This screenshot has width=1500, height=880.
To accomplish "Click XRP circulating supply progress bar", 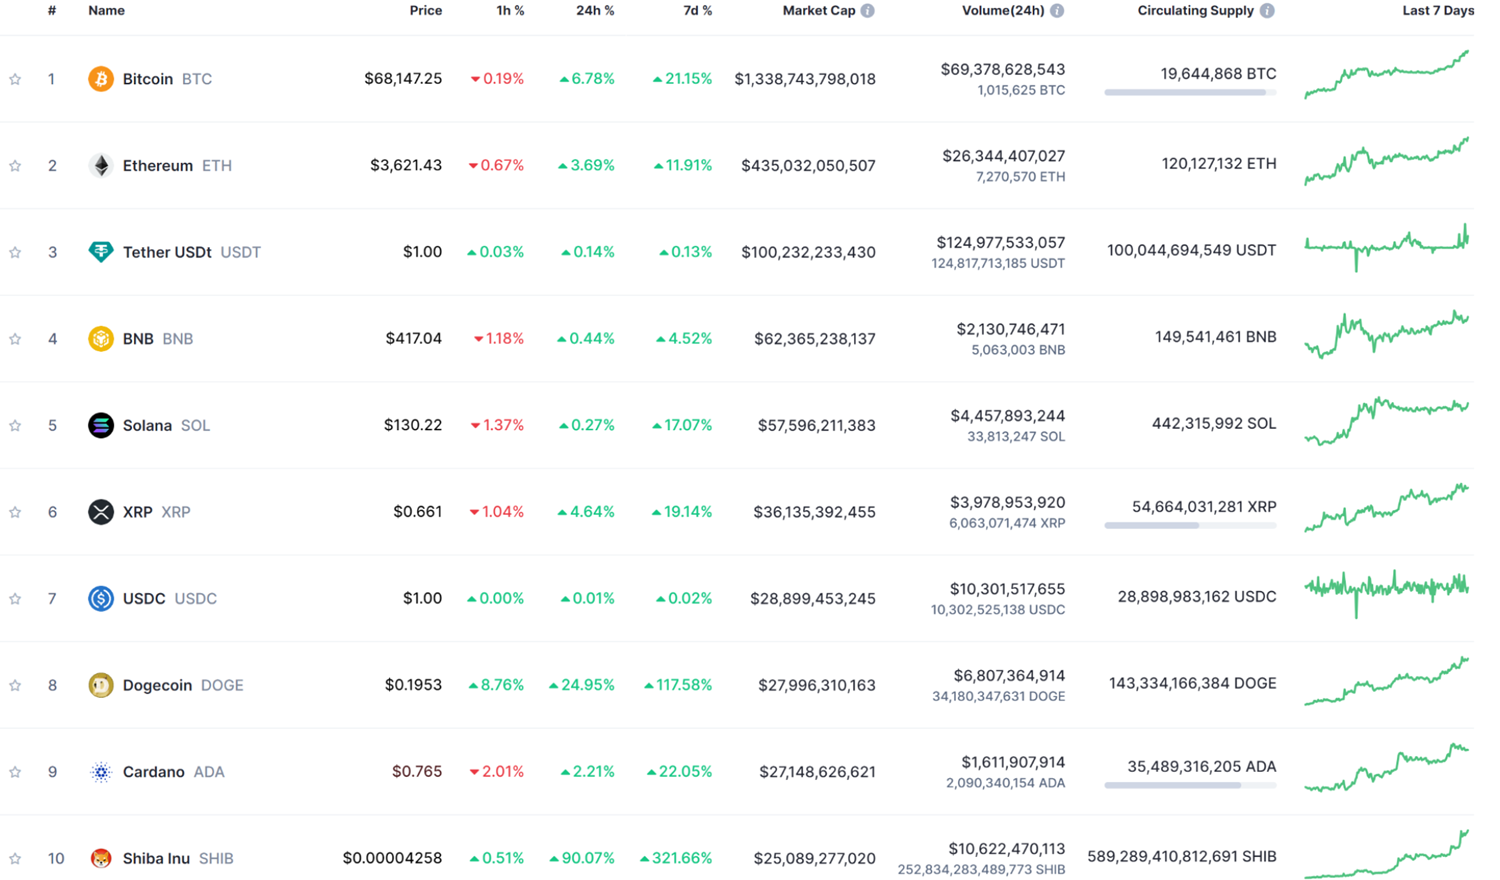I will click(x=1190, y=525).
